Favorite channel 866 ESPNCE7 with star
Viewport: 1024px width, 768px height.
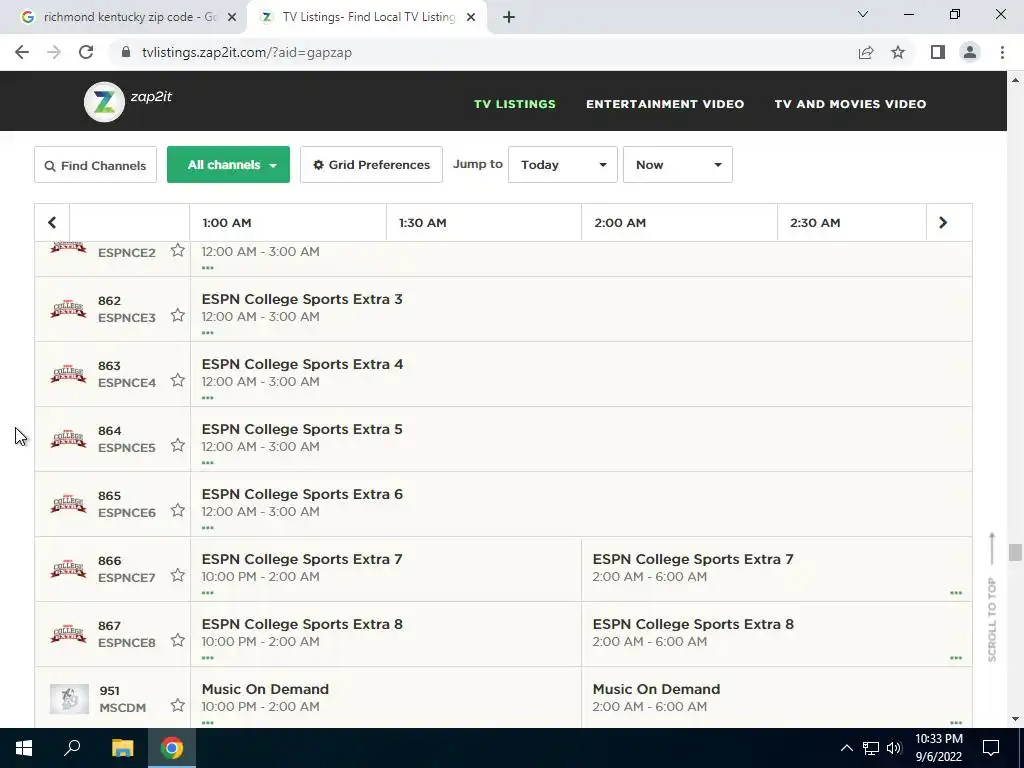click(178, 575)
